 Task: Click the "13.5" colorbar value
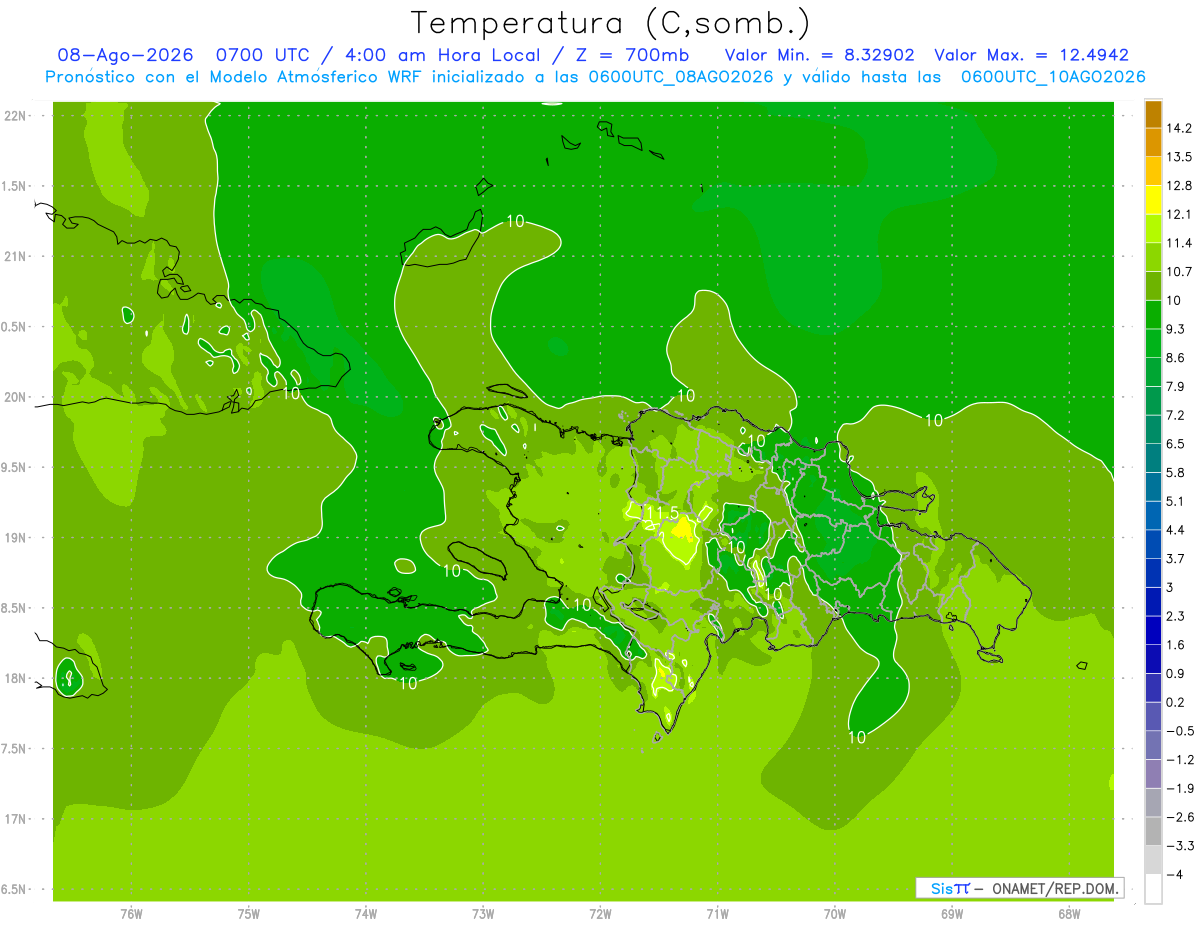[x=1181, y=157]
